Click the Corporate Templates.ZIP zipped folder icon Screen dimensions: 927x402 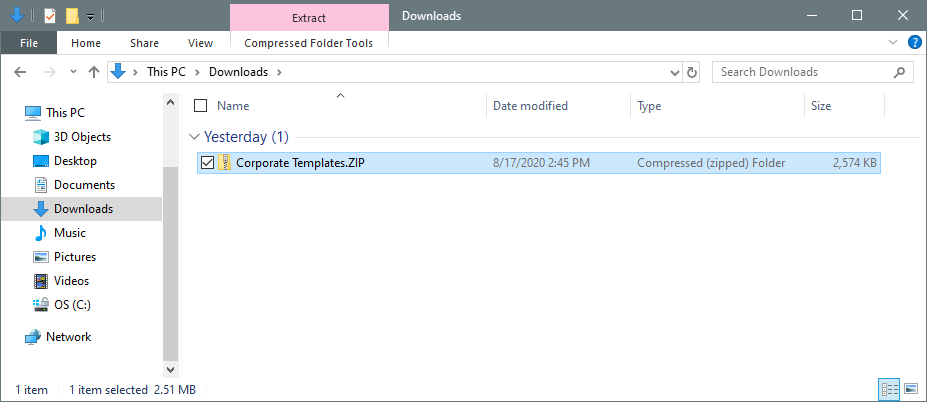coord(225,163)
